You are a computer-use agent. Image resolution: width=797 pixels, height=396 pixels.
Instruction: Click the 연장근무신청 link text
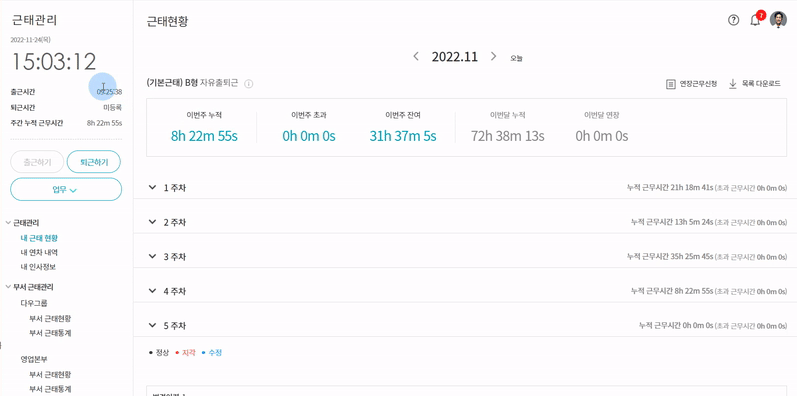point(698,84)
